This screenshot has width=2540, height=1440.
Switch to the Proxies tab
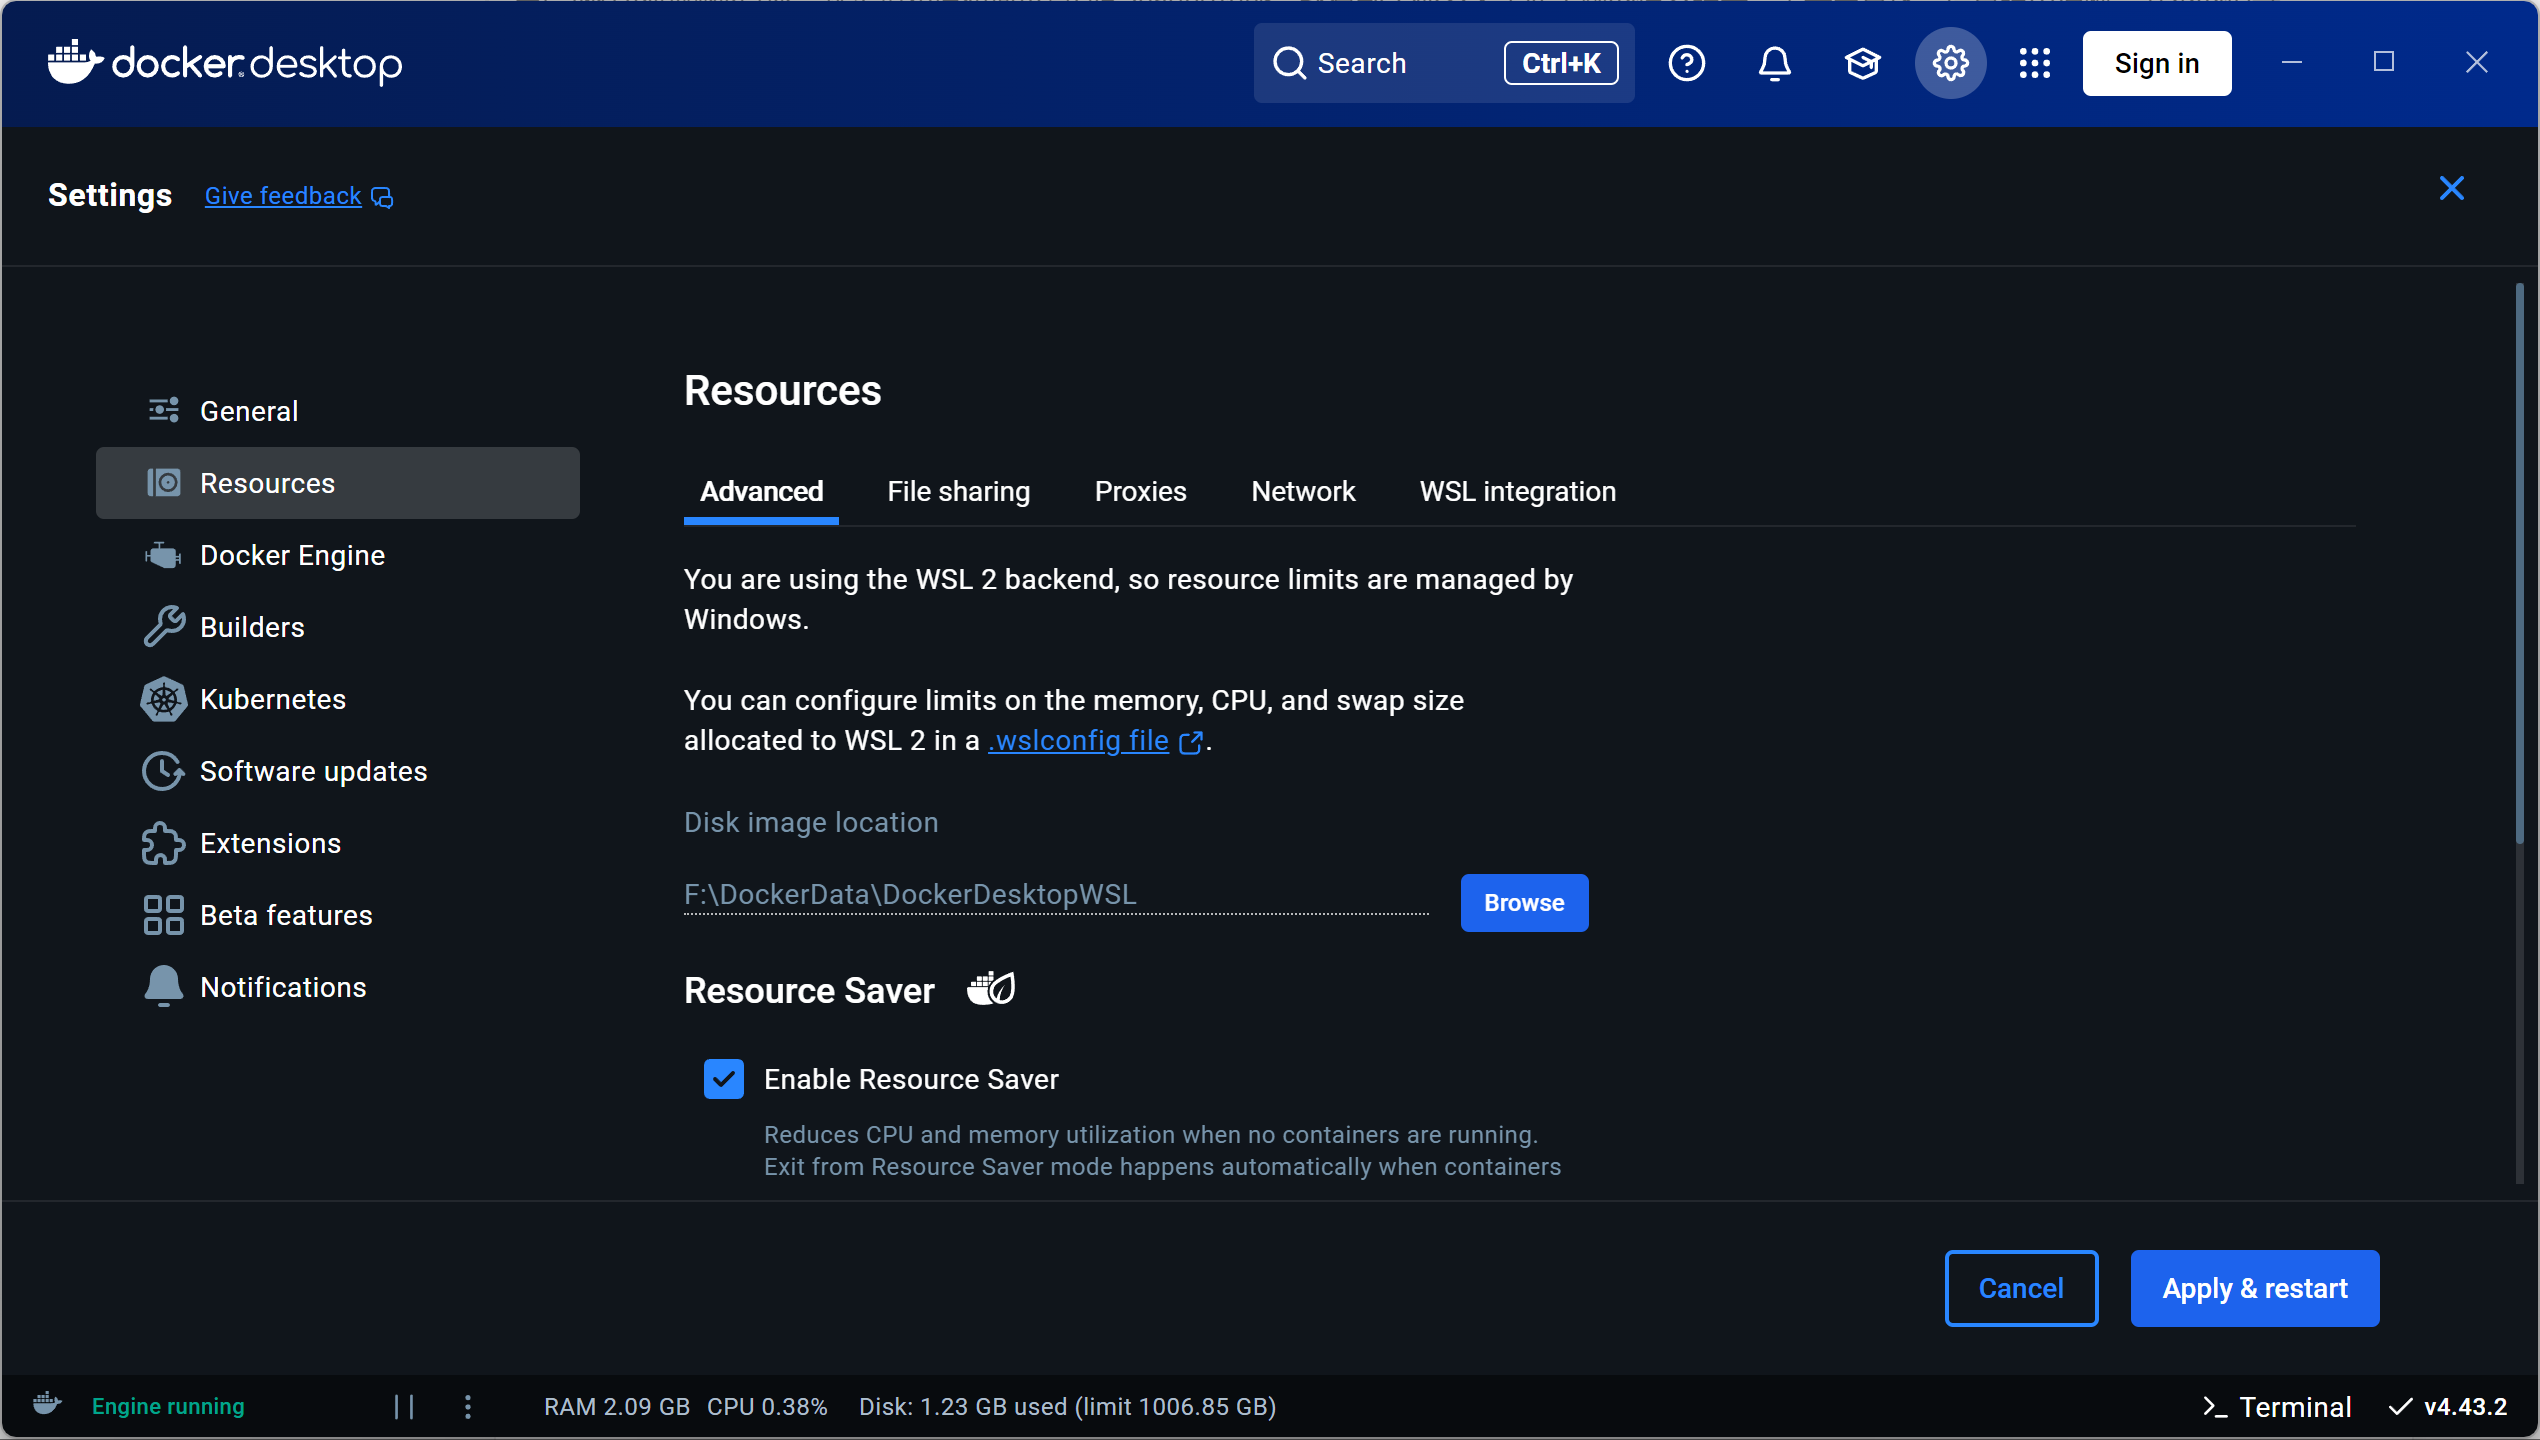point(1140,491)
